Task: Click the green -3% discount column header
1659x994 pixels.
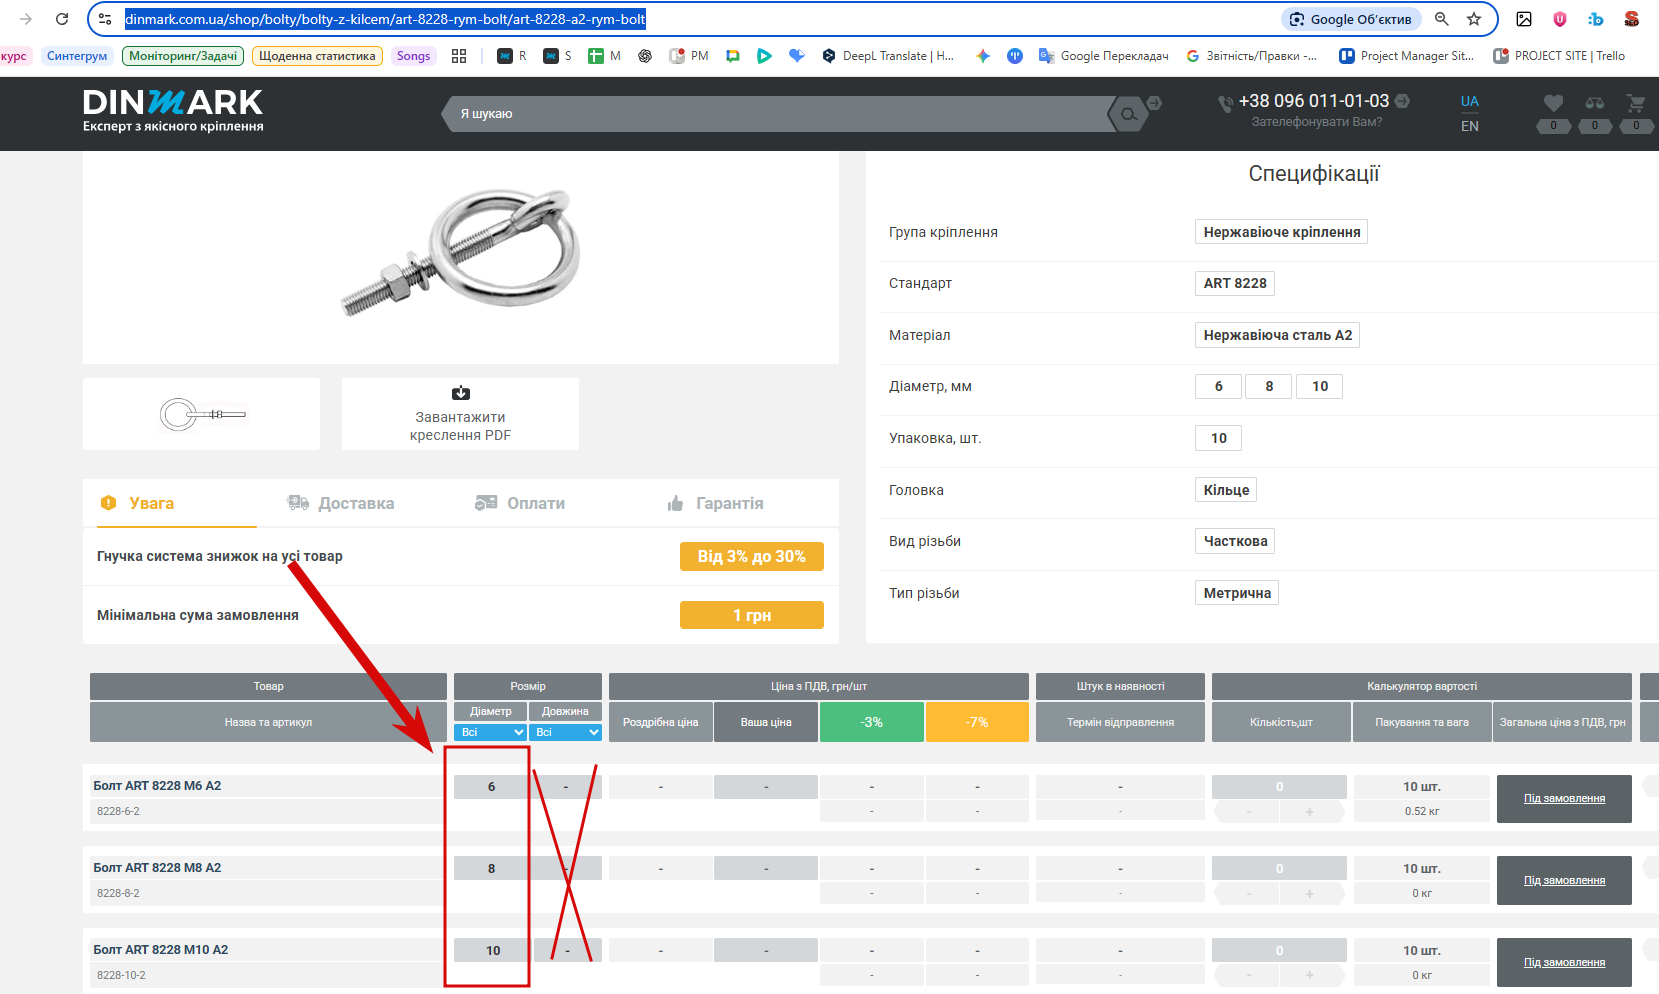Action: [872, 722]
